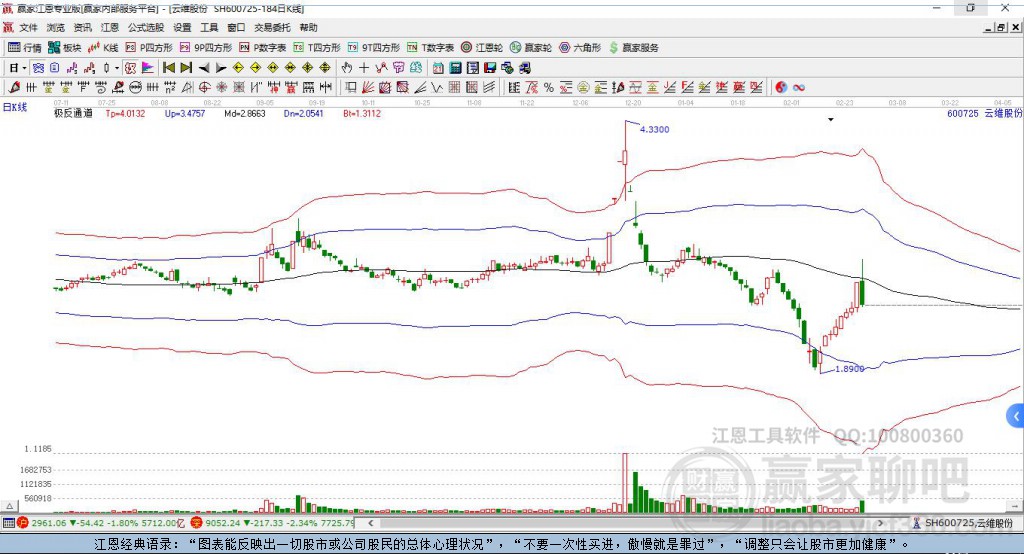Open the 文件 menu
The image size is (1024, 554).
[28, 27]
